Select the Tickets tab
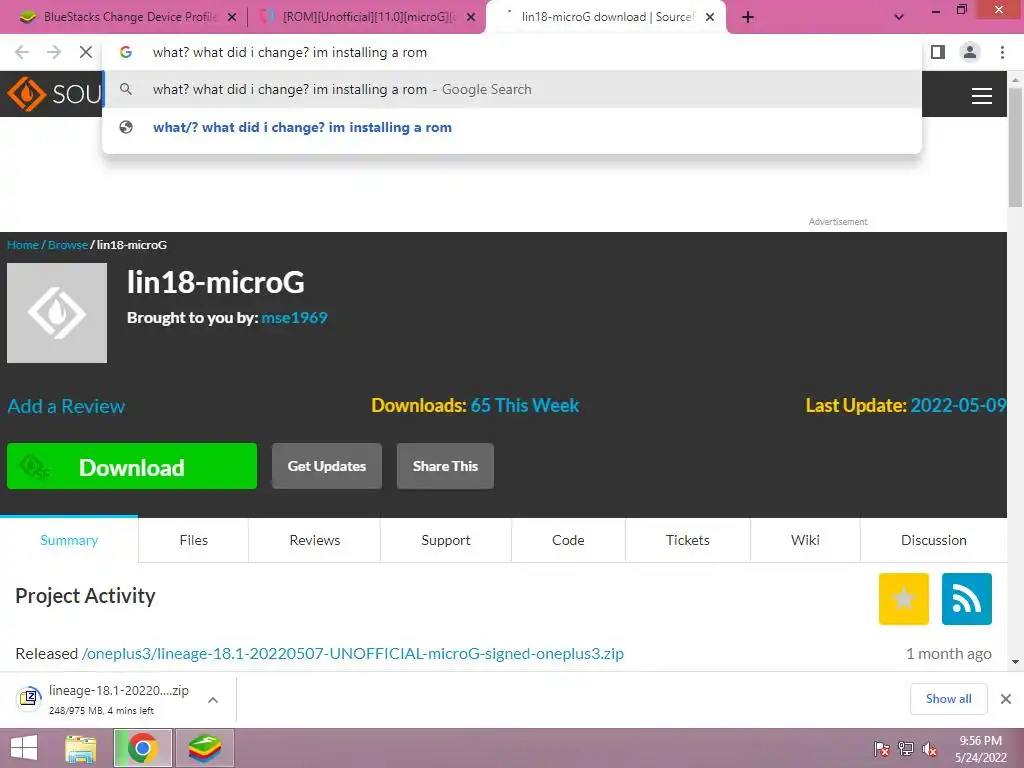Viewport: 1024px width, 768px height. tap(688, 540)
